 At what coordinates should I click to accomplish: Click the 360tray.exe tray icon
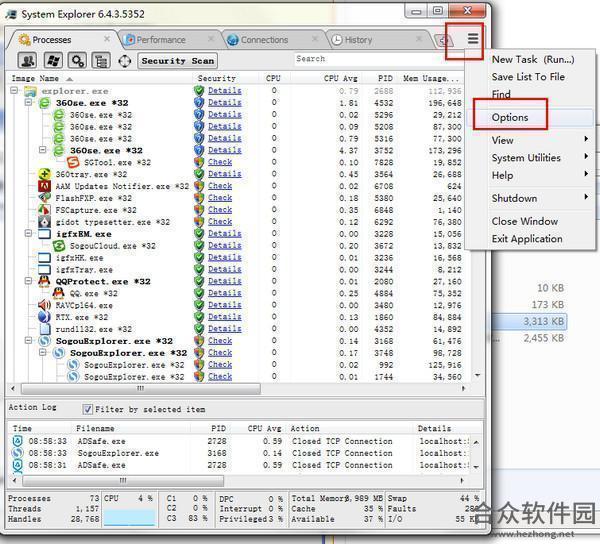point(45,174)
